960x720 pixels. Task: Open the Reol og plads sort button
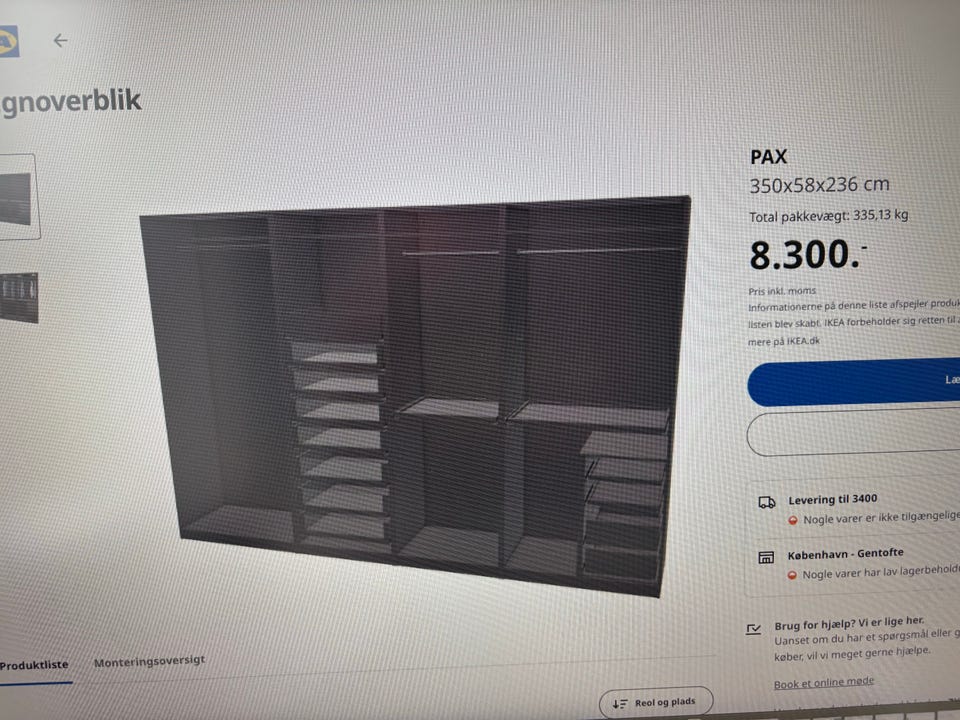tap(656, 702)
